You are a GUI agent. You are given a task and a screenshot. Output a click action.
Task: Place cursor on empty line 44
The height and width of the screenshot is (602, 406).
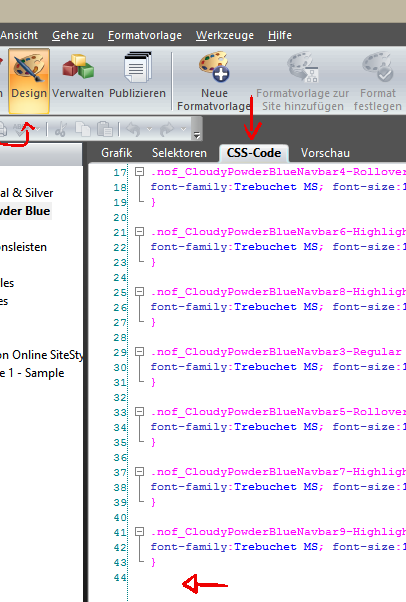click(265, 577)
